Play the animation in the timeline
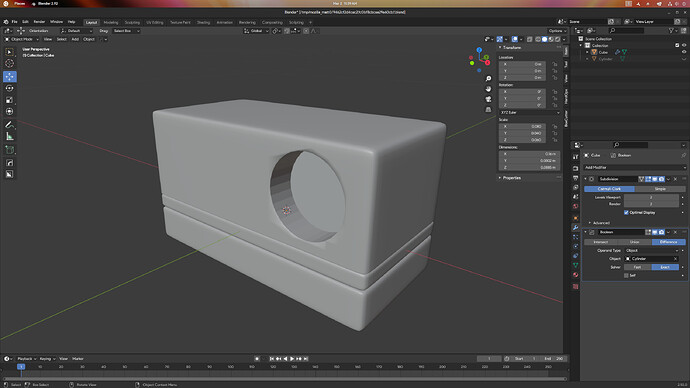Viewport: 690px width, 388px height. pos(292,359)
